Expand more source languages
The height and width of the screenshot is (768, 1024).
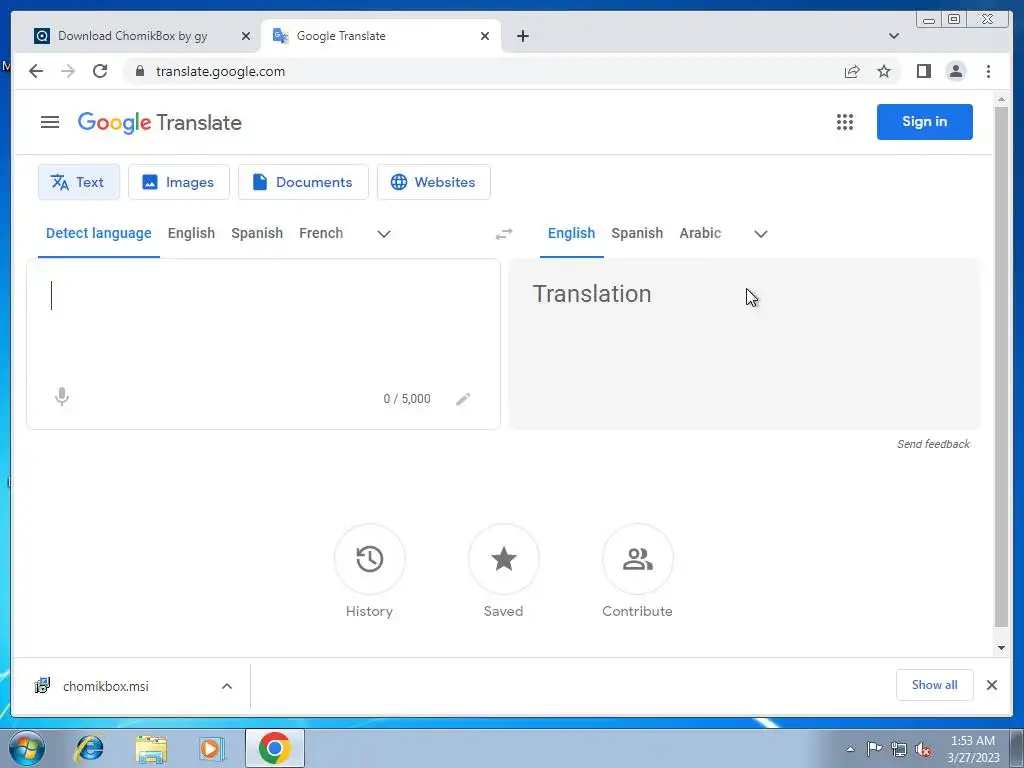(384, 234)
